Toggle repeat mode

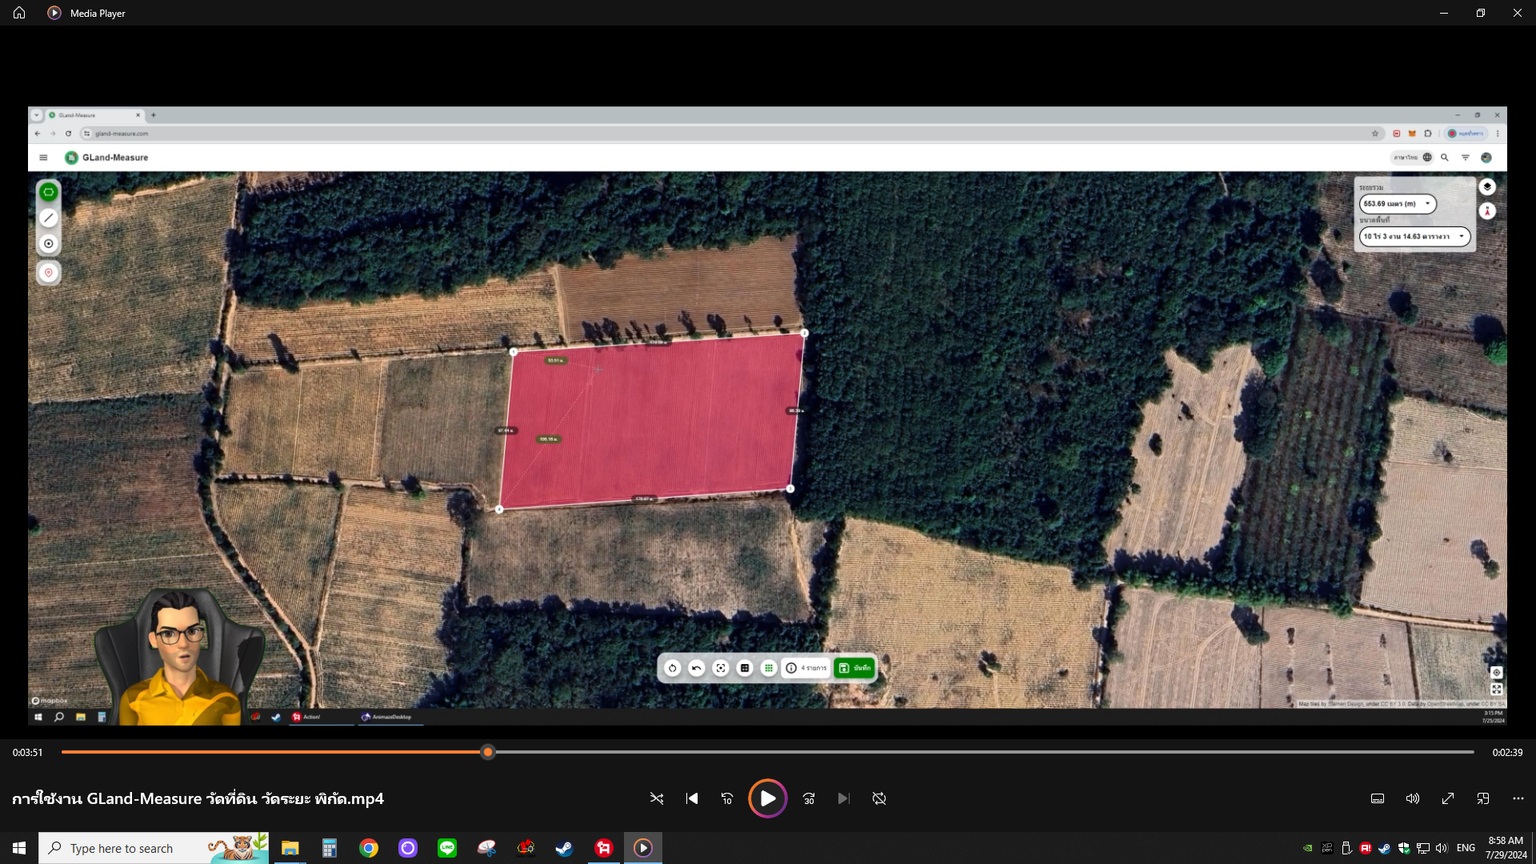(879, 798)
